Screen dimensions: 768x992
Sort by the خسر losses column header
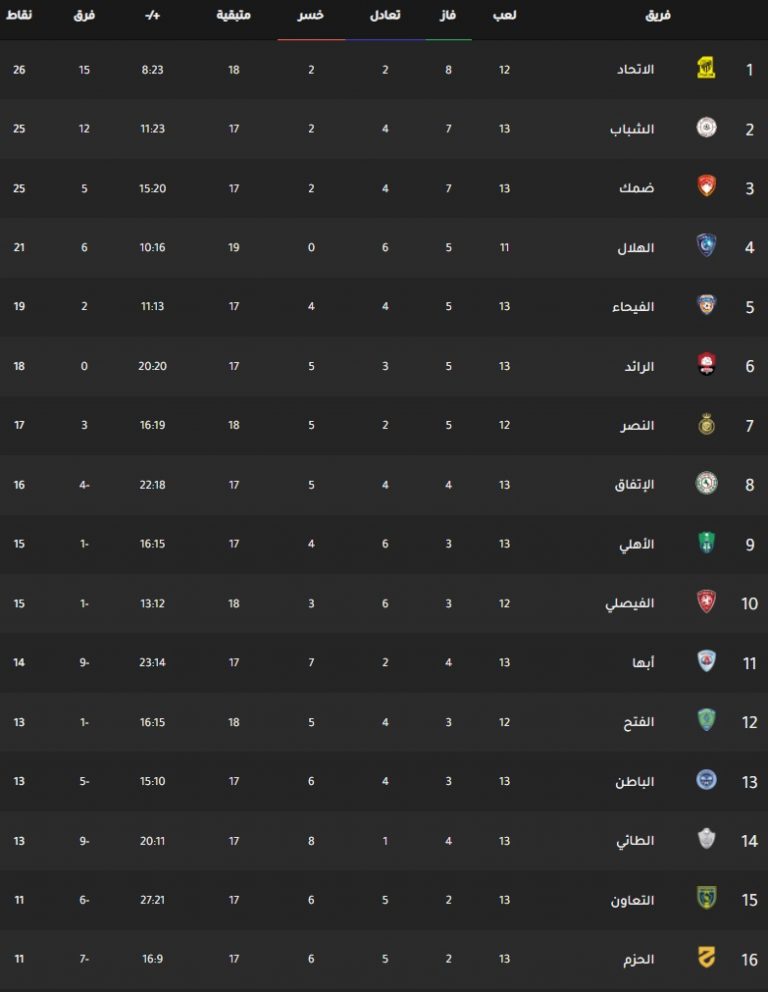point(311,15)
